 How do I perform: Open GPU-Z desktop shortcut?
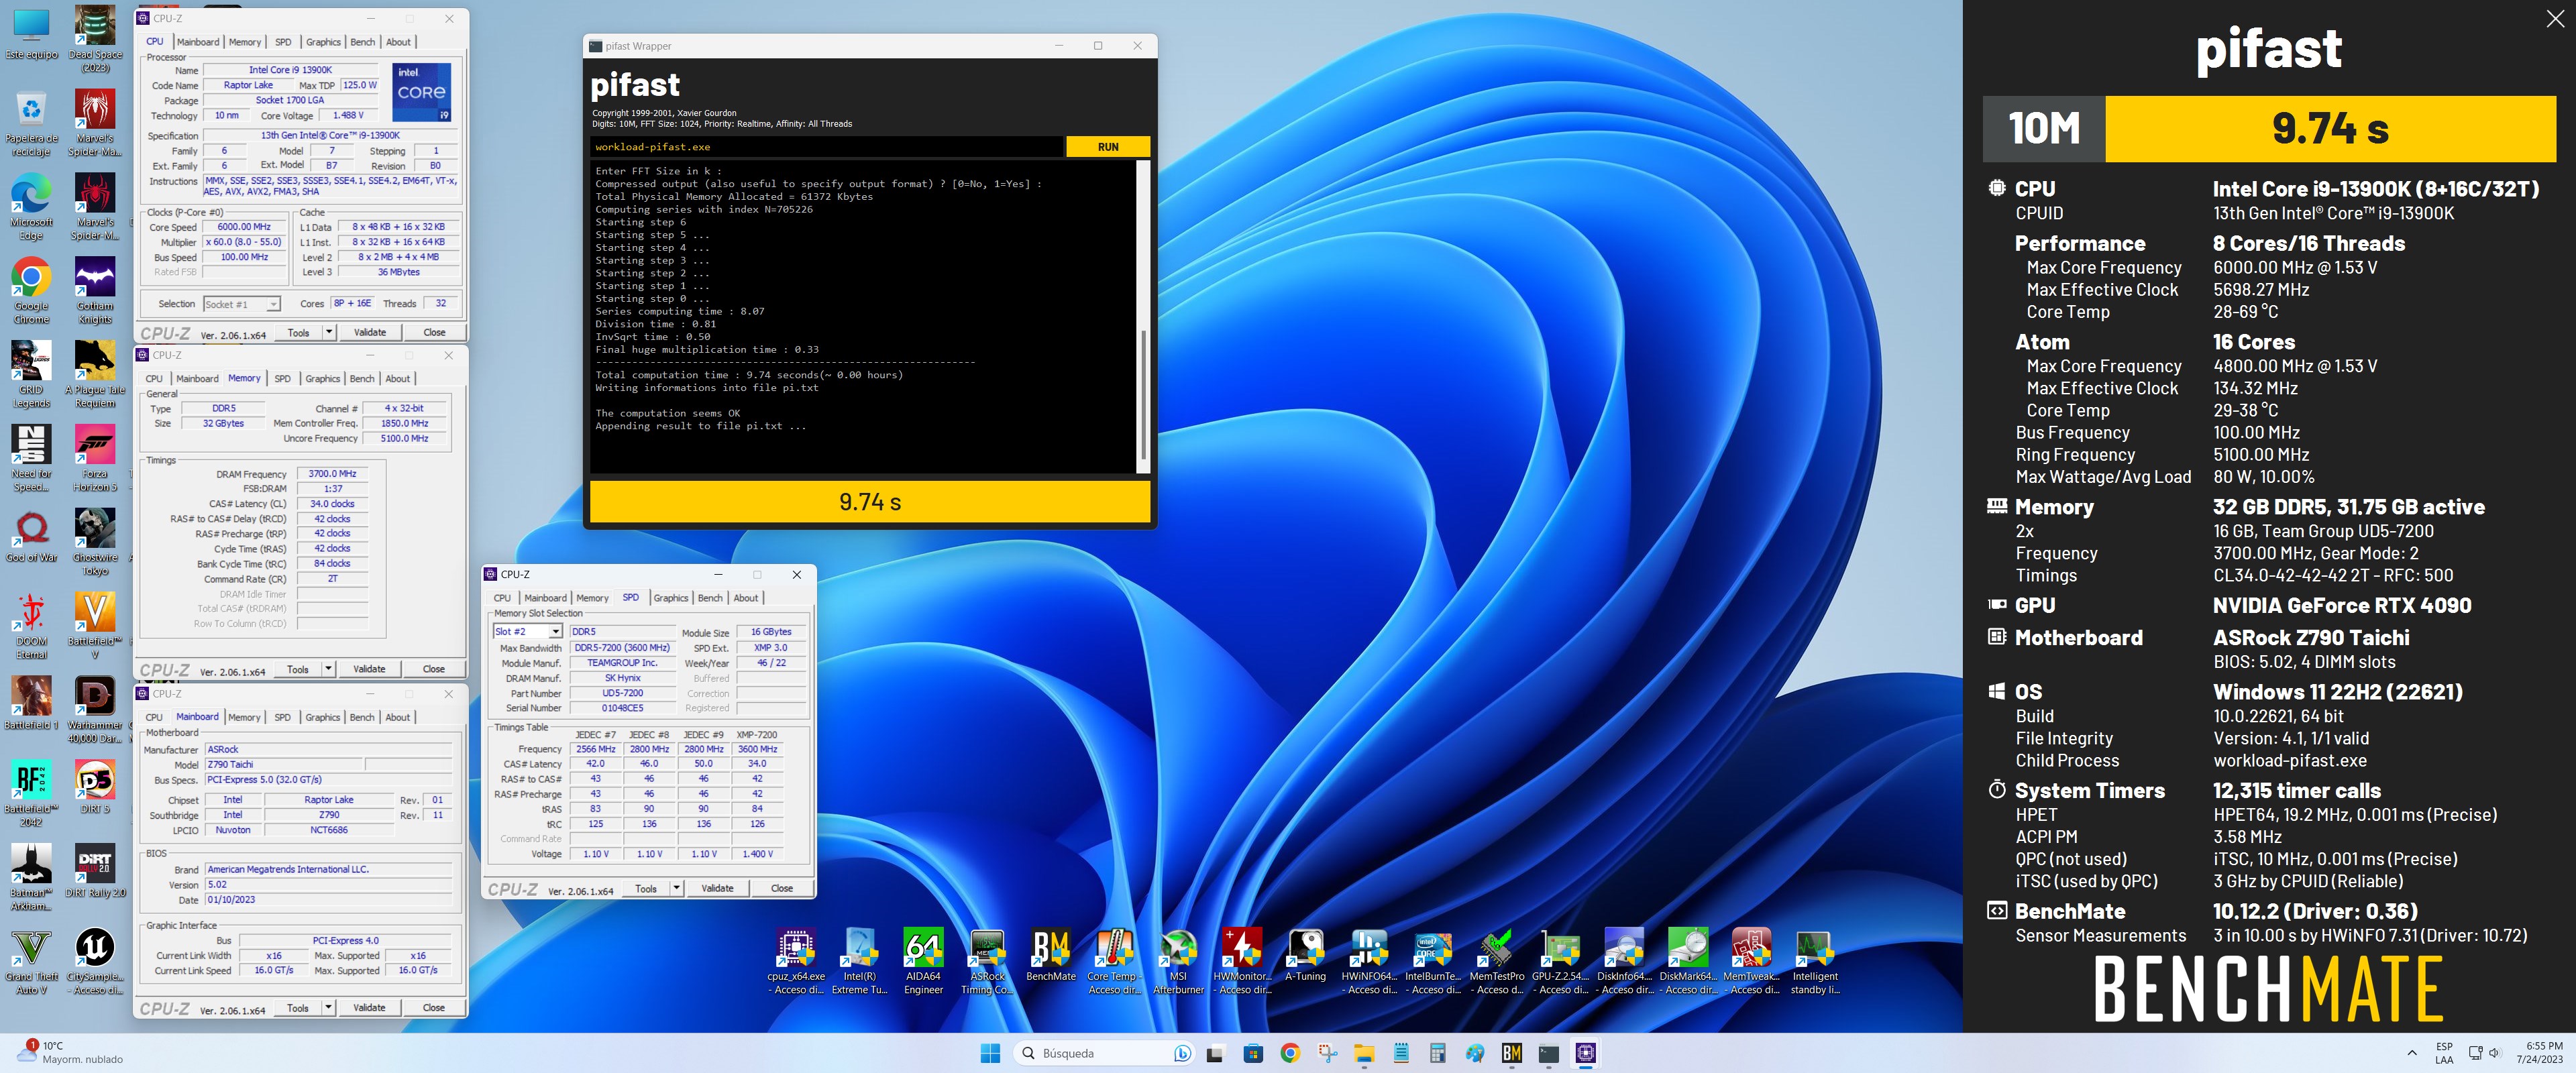pos(1560,961)
